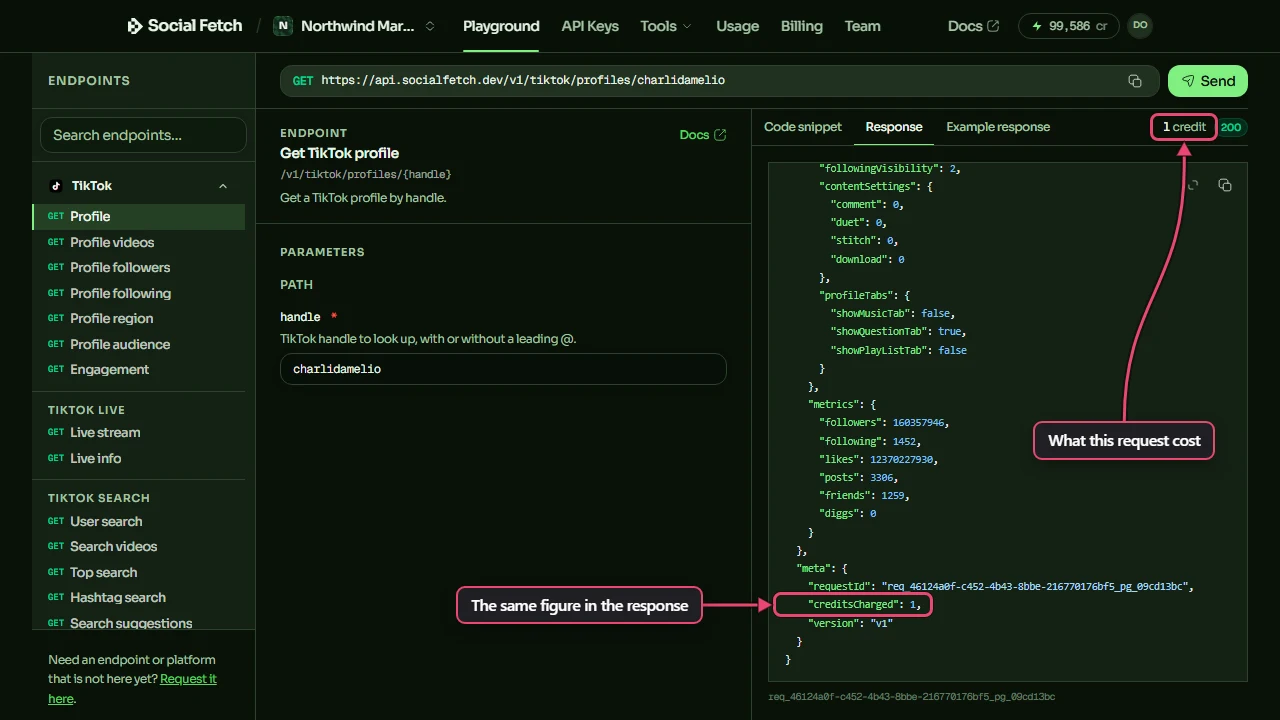Select the Live info endpoint
Viewport: 1280px width, 720px height.
138,458
